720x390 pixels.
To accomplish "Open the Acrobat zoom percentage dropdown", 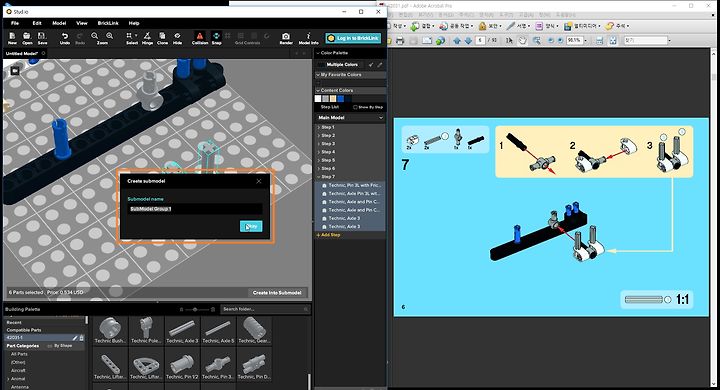I will click(x=585, y=40).
